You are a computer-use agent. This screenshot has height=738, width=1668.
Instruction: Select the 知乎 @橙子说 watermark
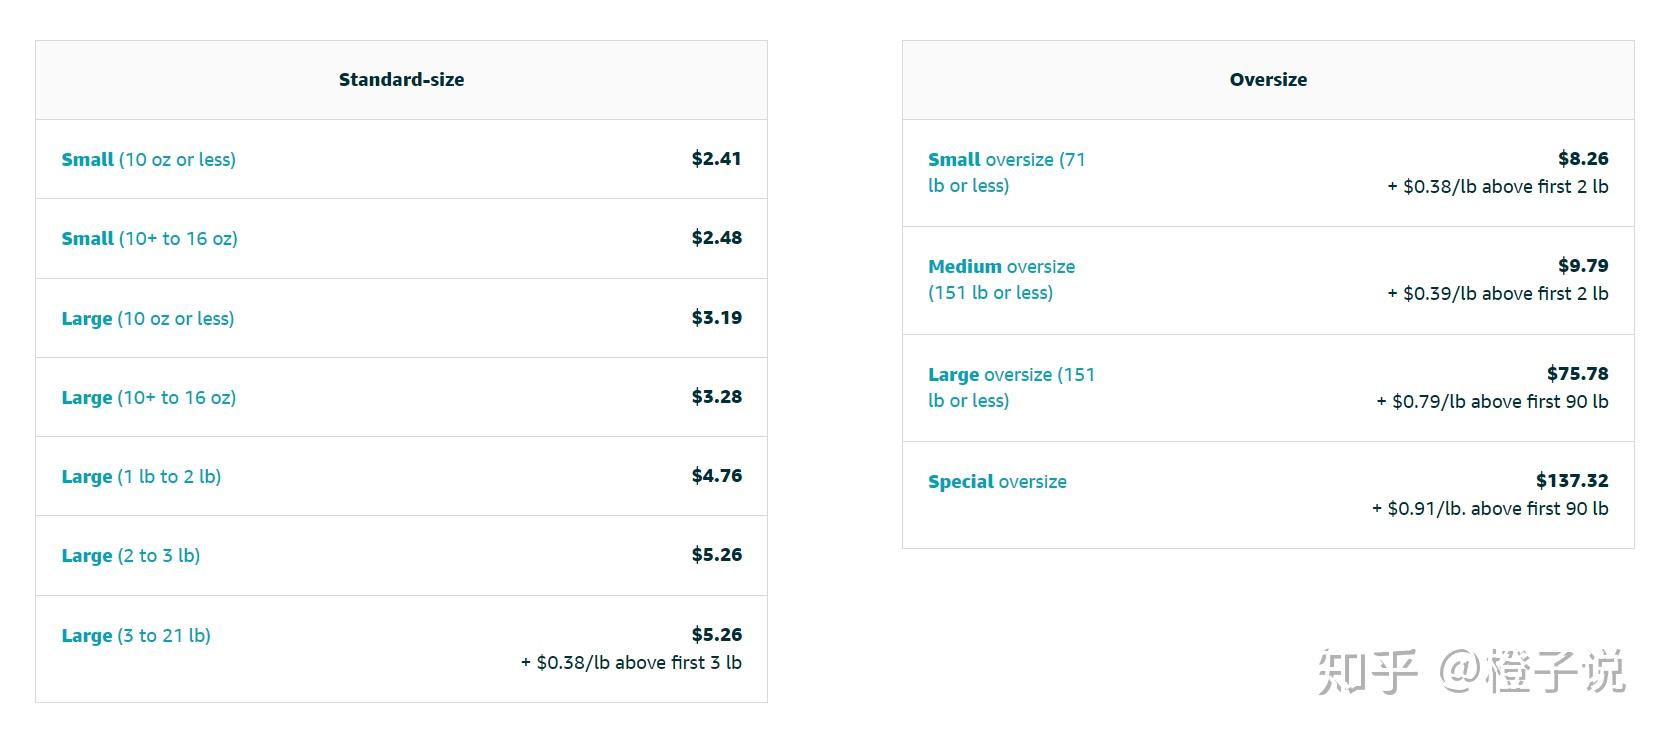coord(1471,671)
